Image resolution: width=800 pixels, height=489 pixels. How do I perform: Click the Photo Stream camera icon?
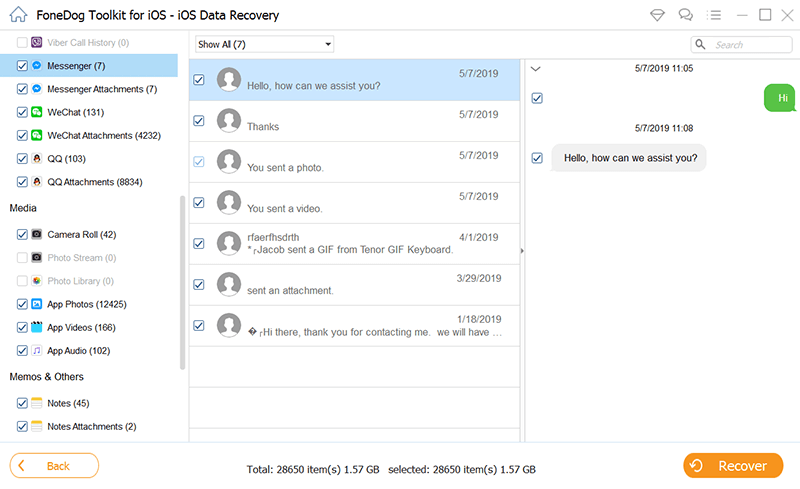[37, 257]
